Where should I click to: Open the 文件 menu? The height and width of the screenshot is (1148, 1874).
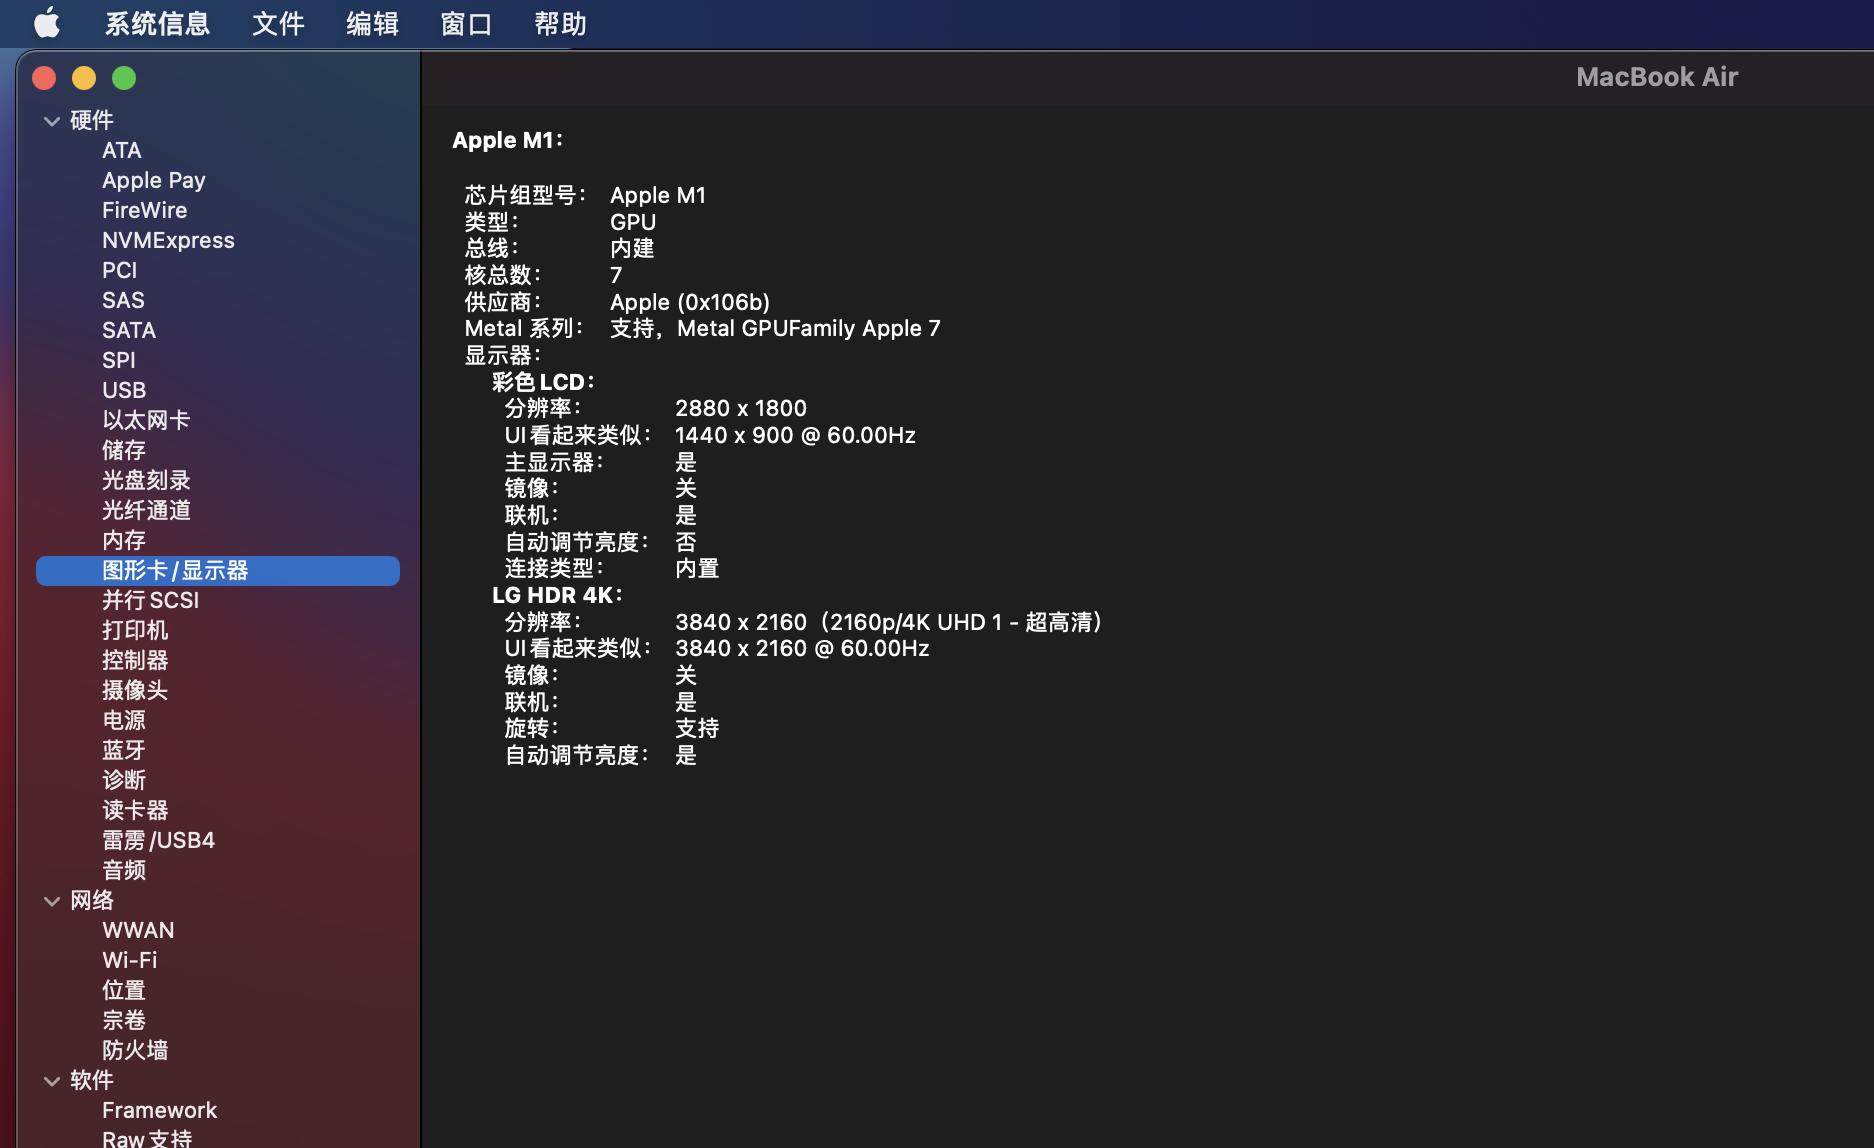click(277, 22)
